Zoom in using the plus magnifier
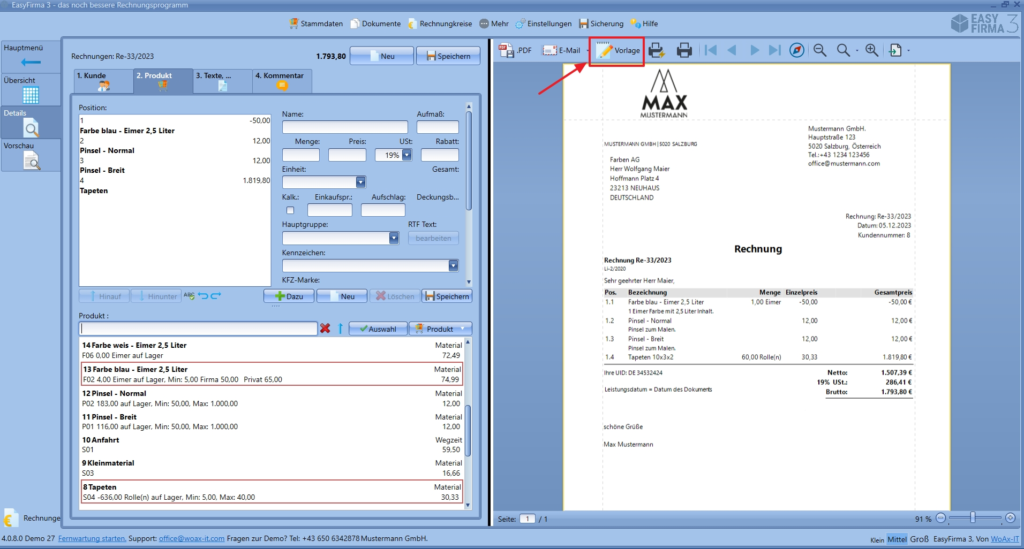 click(x=871, y=50)
